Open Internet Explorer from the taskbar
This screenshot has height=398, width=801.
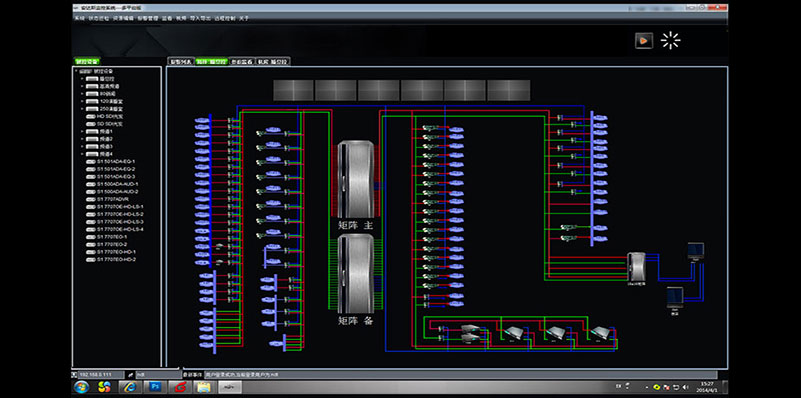pyautogui.click(x=130, y=387)
